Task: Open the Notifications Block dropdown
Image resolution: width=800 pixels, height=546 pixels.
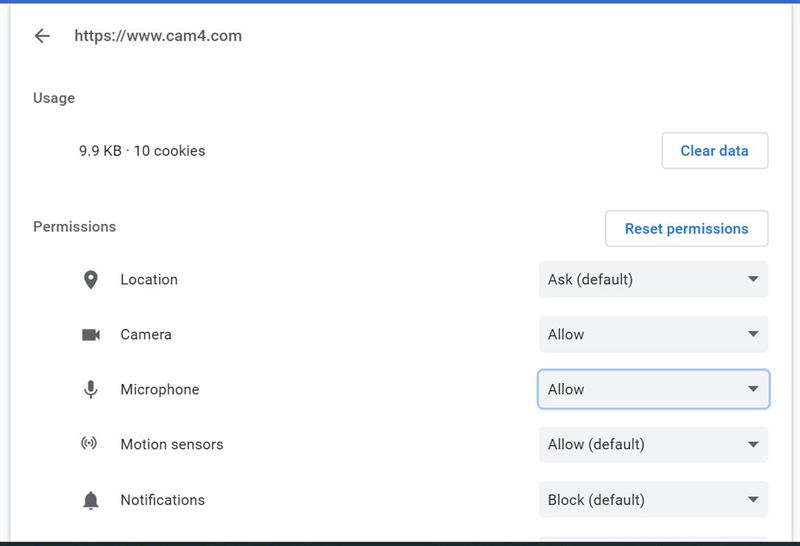Action: tap(654, 500)
